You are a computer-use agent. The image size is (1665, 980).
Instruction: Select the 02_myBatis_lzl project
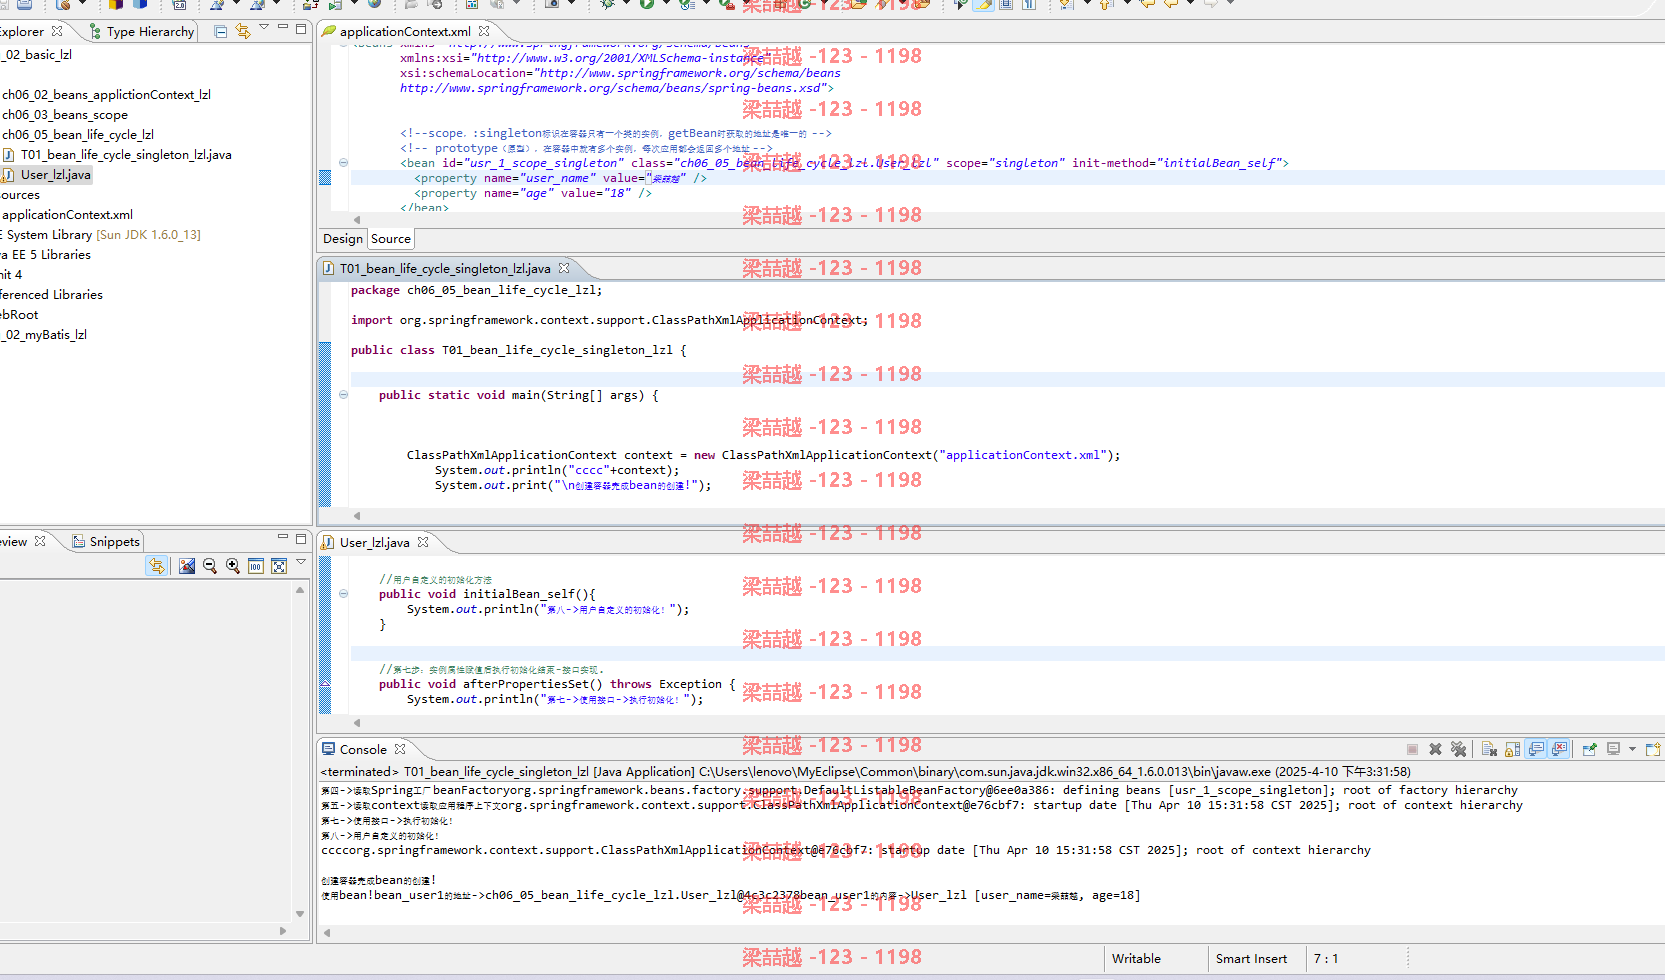click(44, 335)
